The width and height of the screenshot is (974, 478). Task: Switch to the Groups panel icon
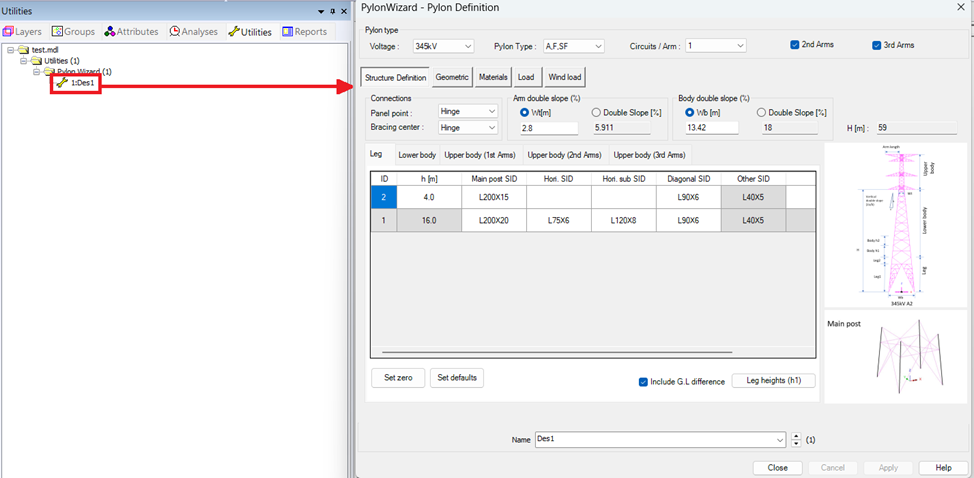point(57,32)
